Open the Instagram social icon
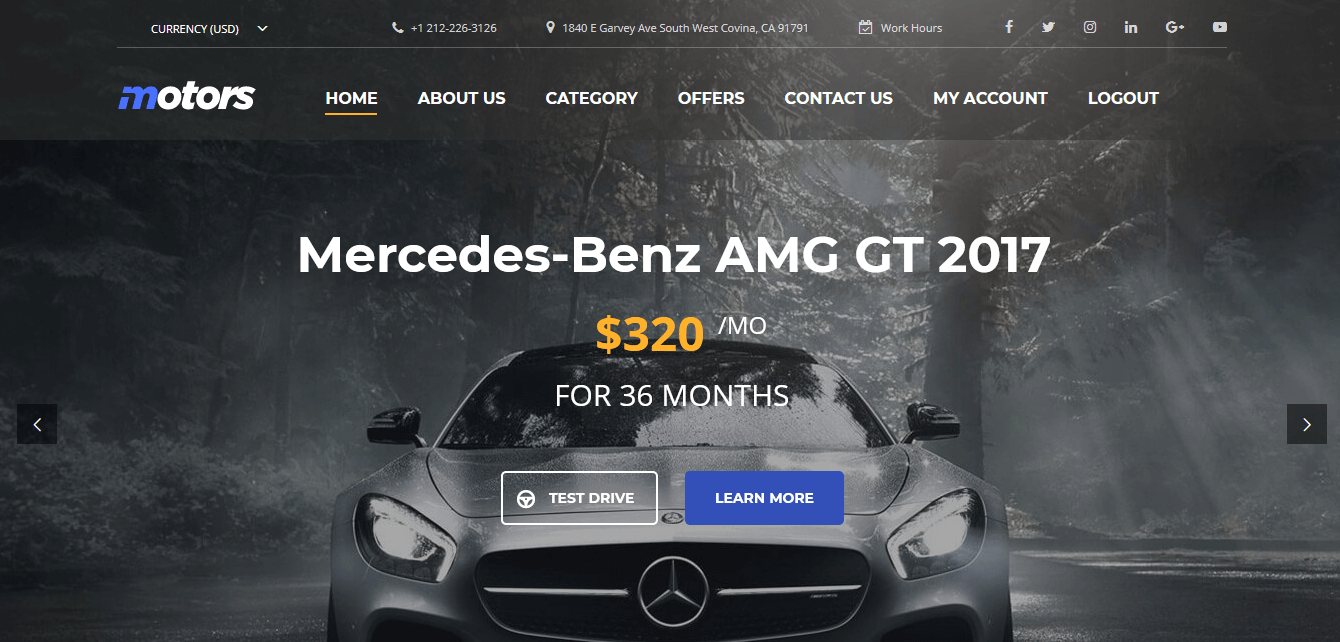Image resolution: width=1340 pixels, height=642 pixels. (x=1090, y=27)
